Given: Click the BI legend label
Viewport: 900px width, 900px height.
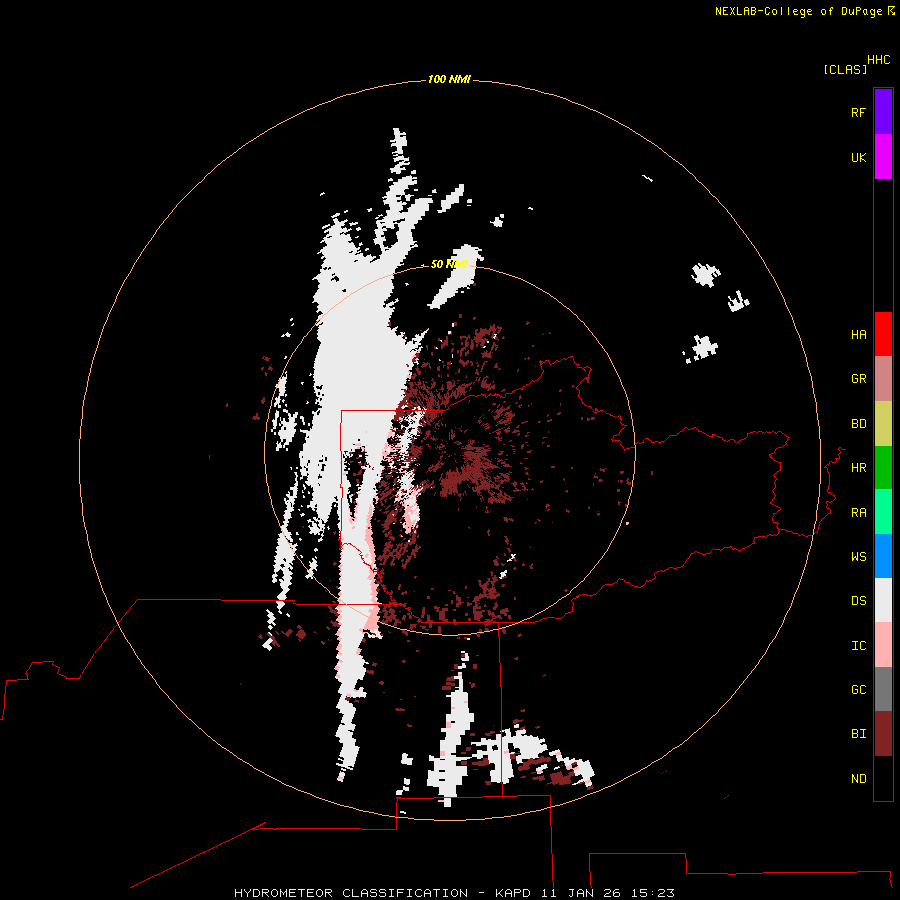Looking at the screenshot, I should (x=858, y=734).
